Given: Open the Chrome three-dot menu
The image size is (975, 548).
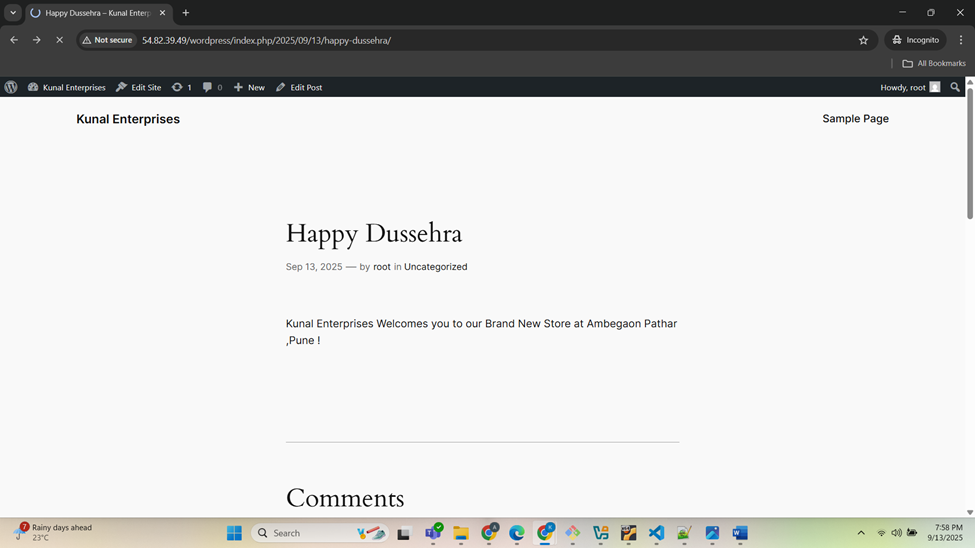Looking at the screenshot, I should [960, 40].
